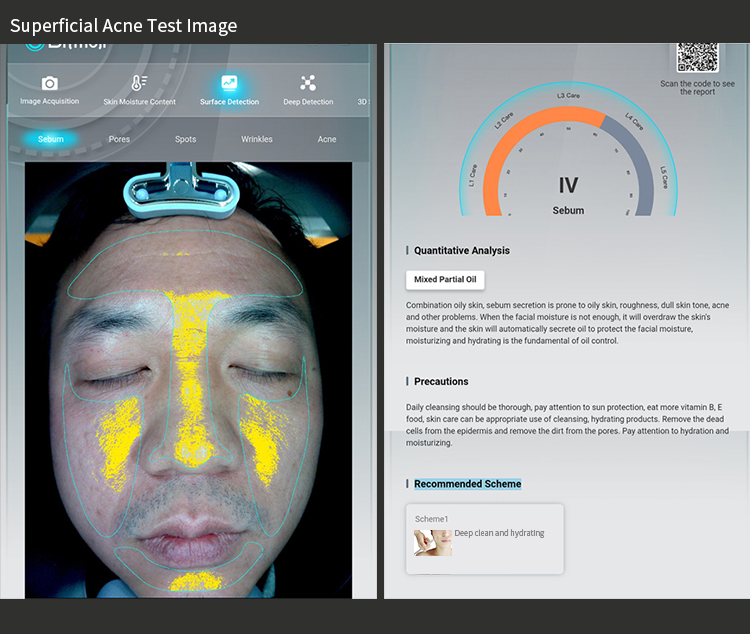Click the Scheme1 thumbnail image
This screenshot has height=634, width=750.
point(433,543)
